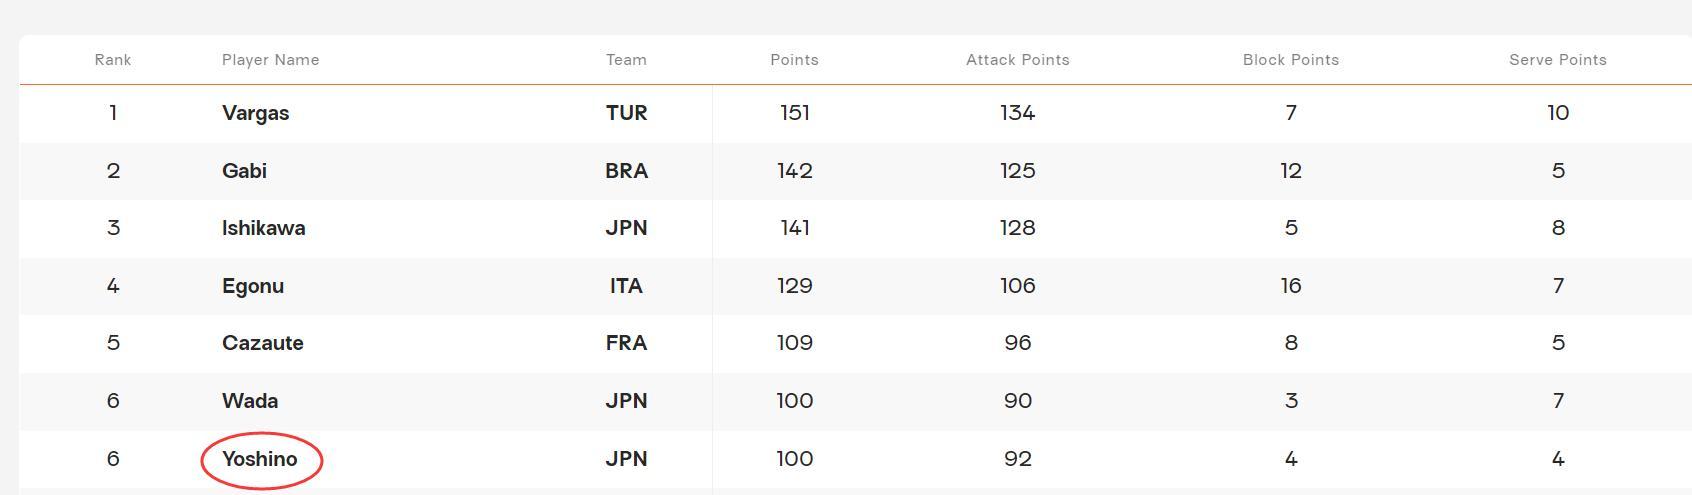The image size is (1692, 495).
Task: Click the Block Points column header
Action: pos(1290,60)
